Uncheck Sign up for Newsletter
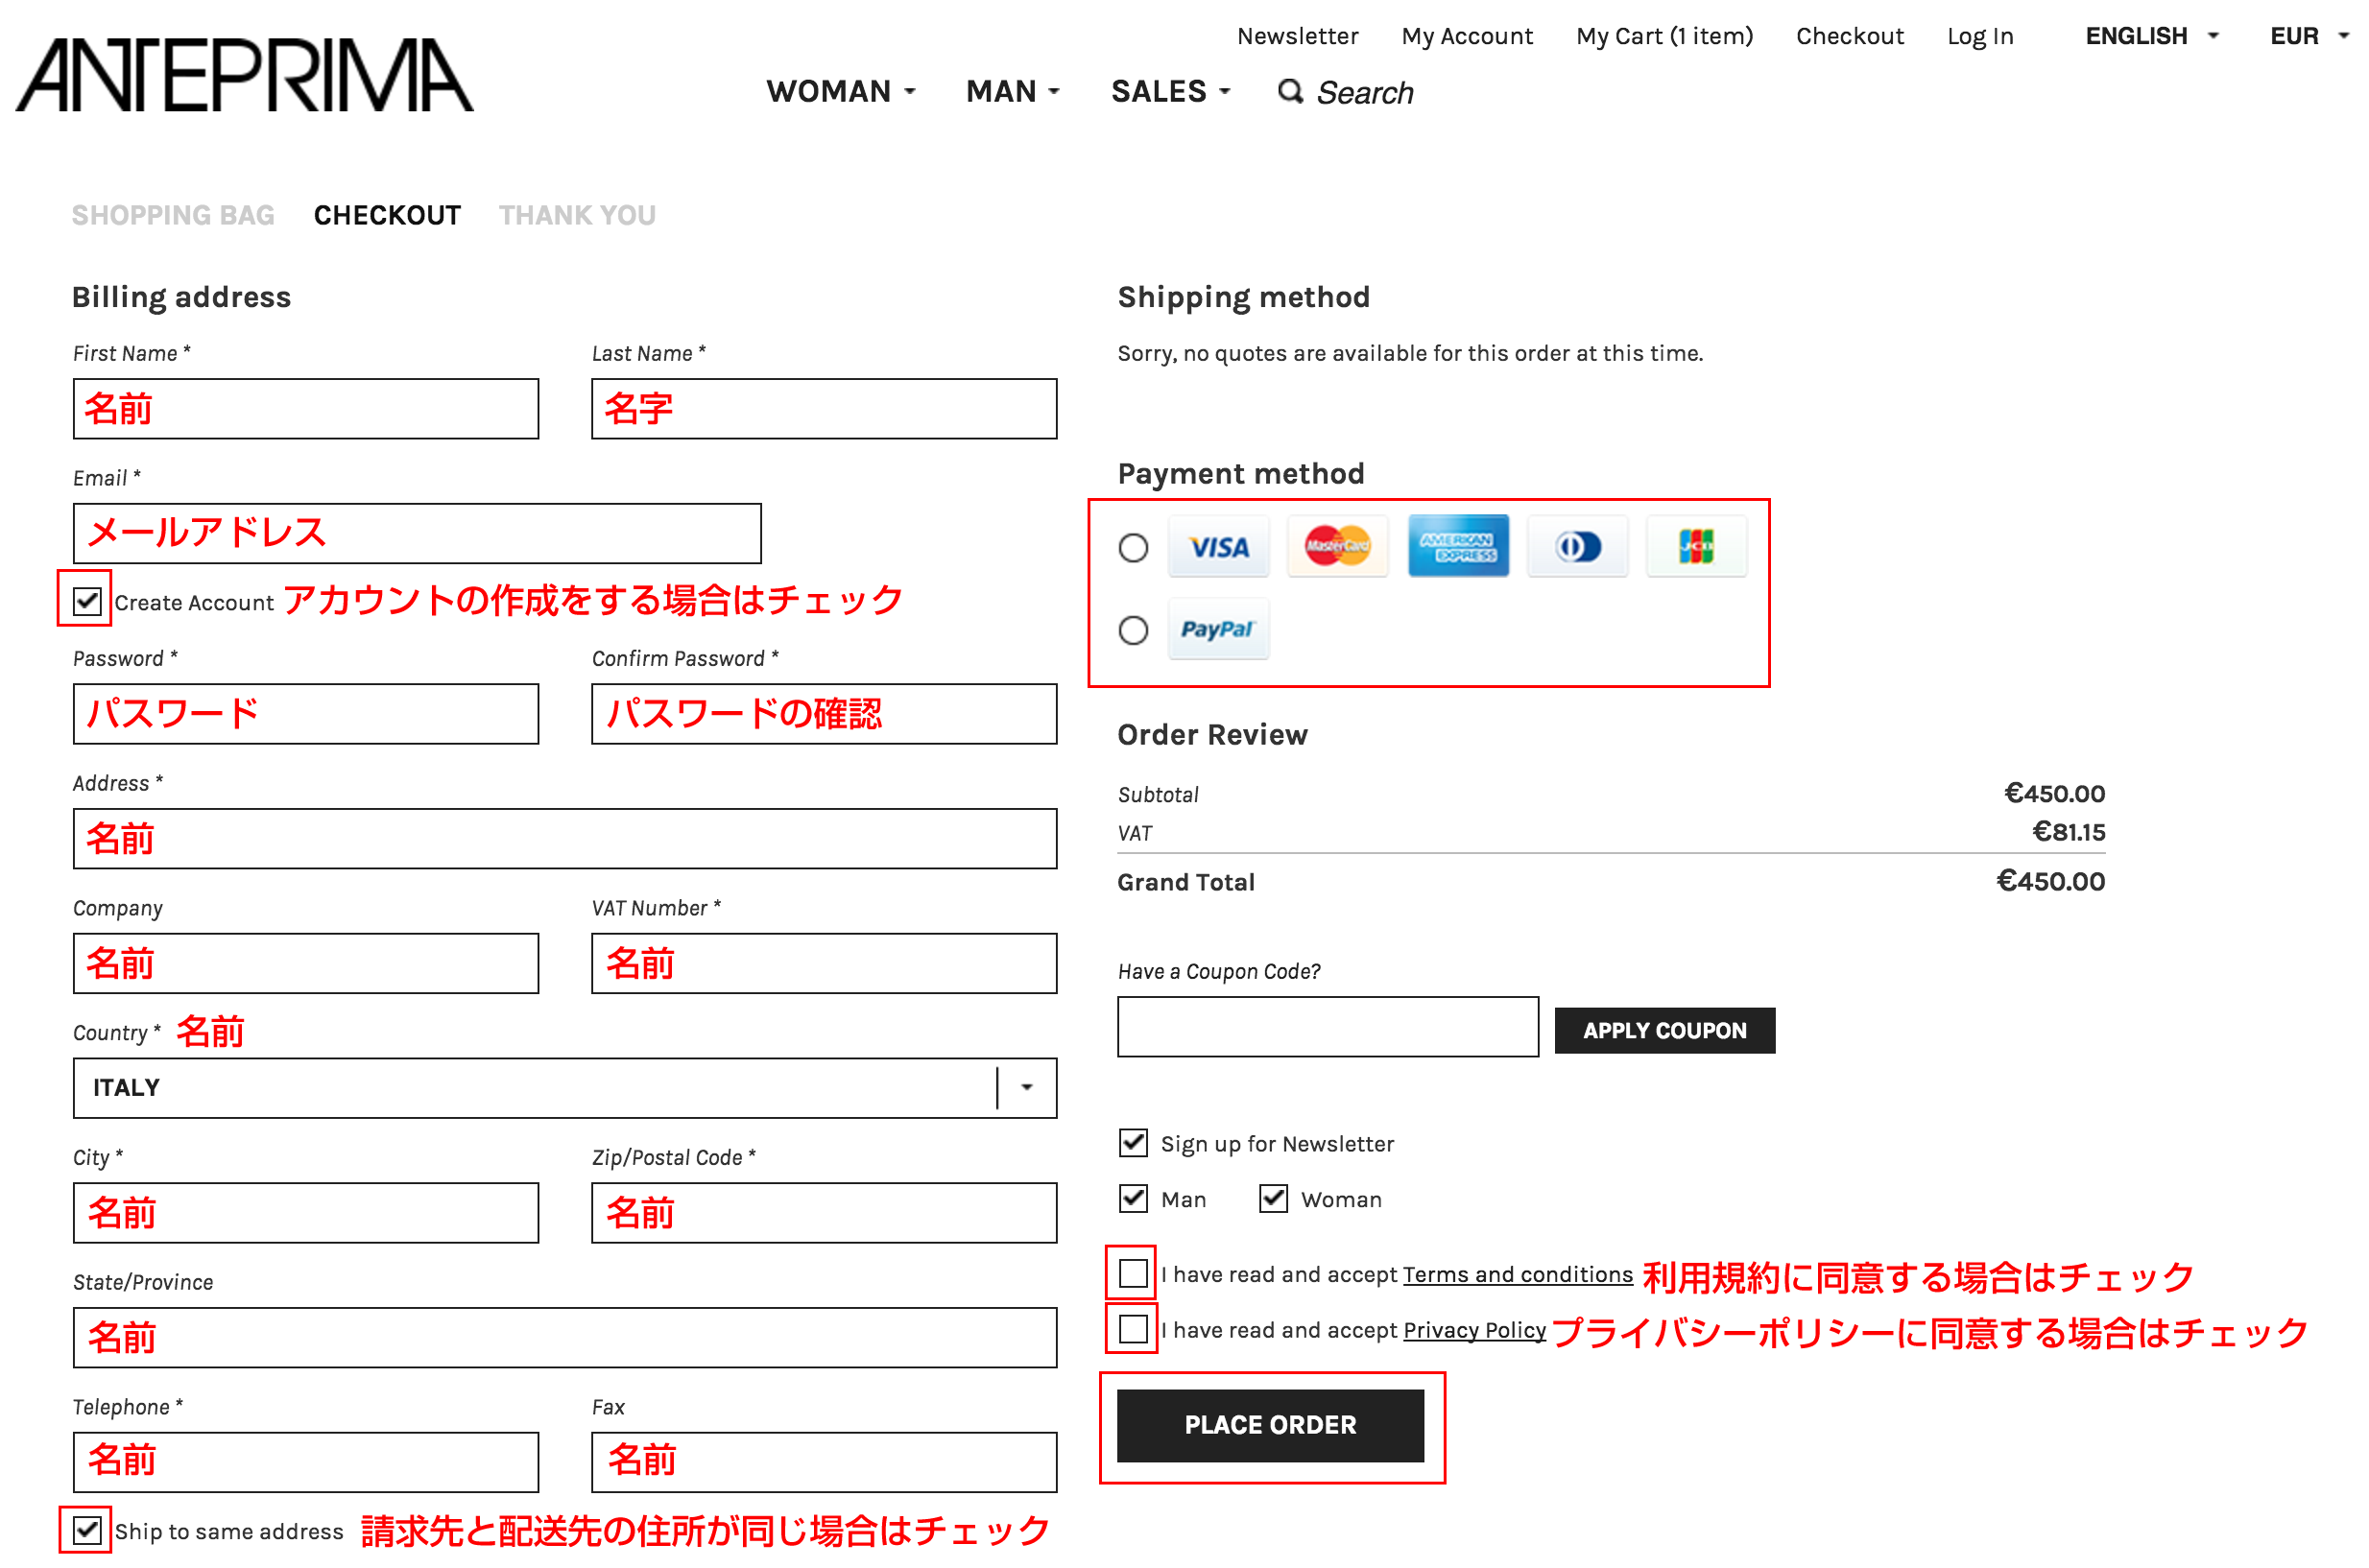Screen dimensions: 2369x1568 coord(1133,1143)
